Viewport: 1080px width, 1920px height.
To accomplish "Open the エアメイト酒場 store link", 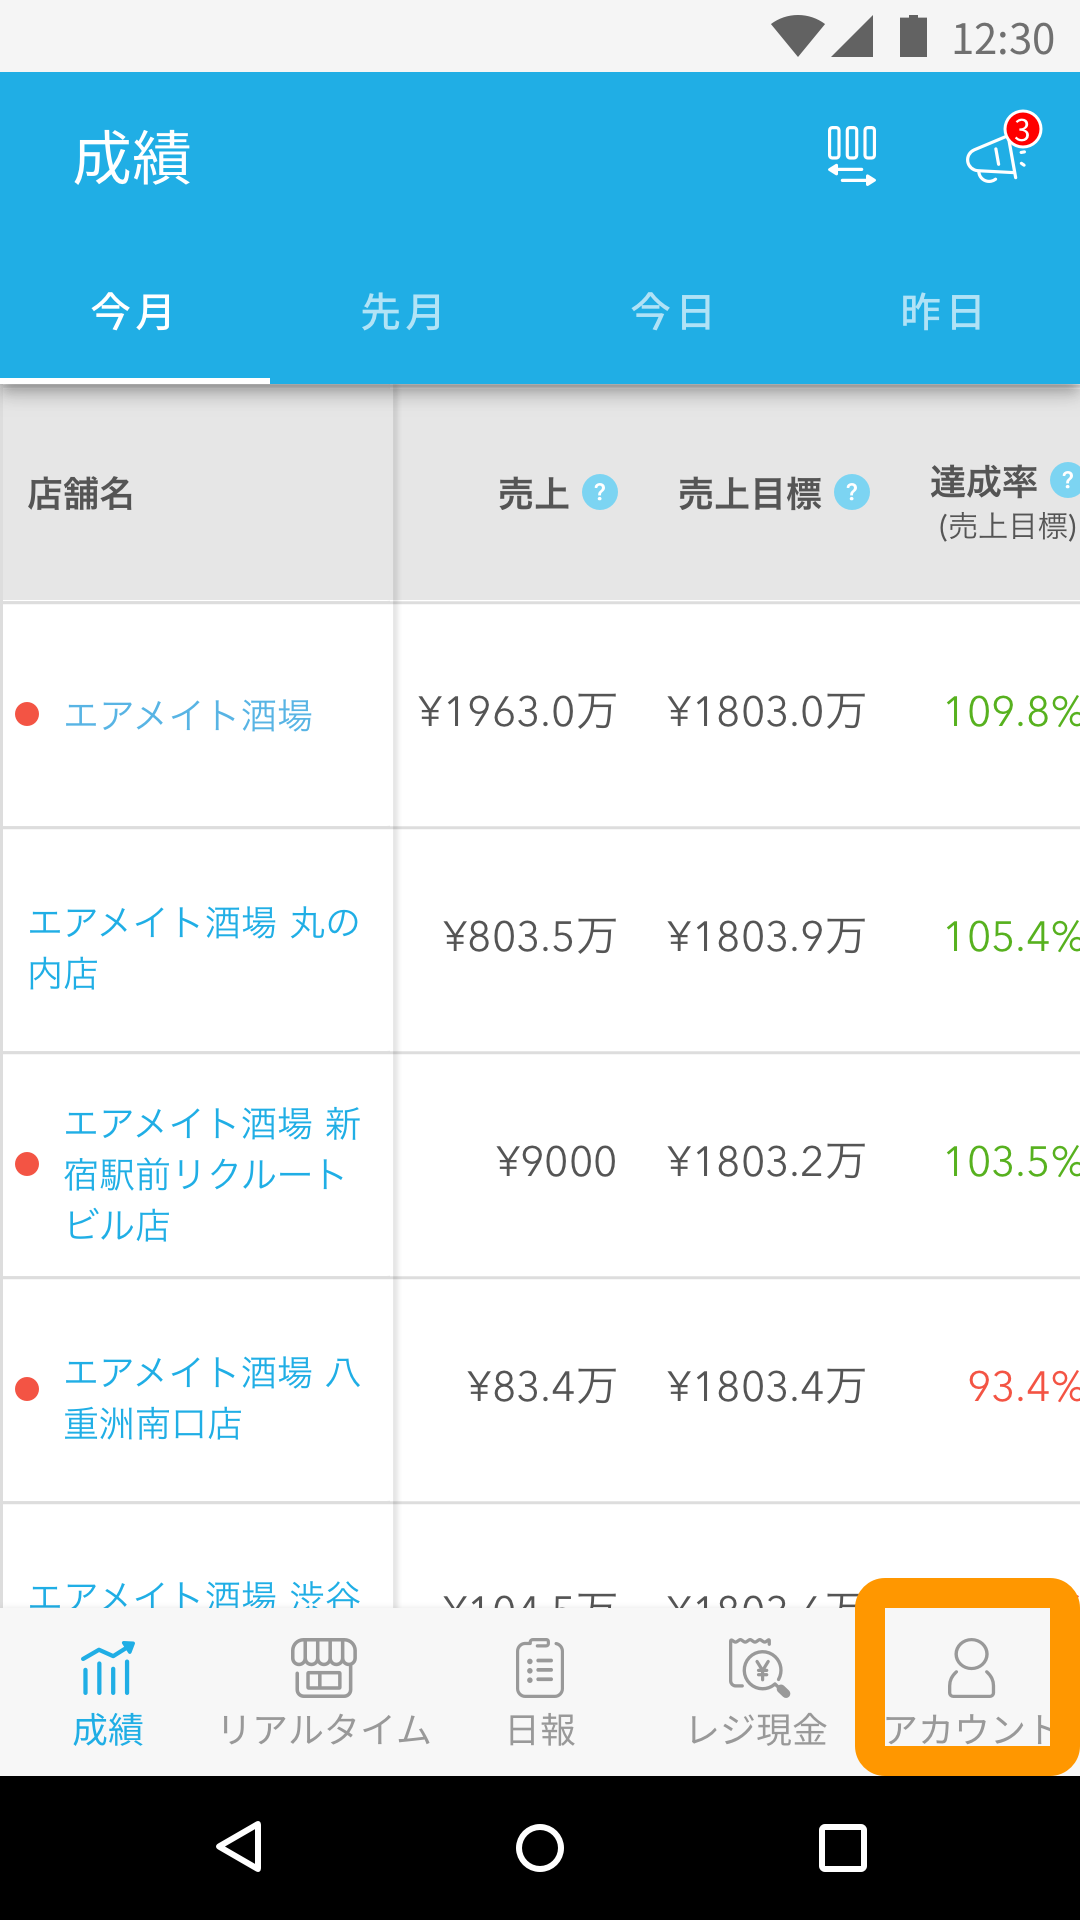I will pos(188,715).
